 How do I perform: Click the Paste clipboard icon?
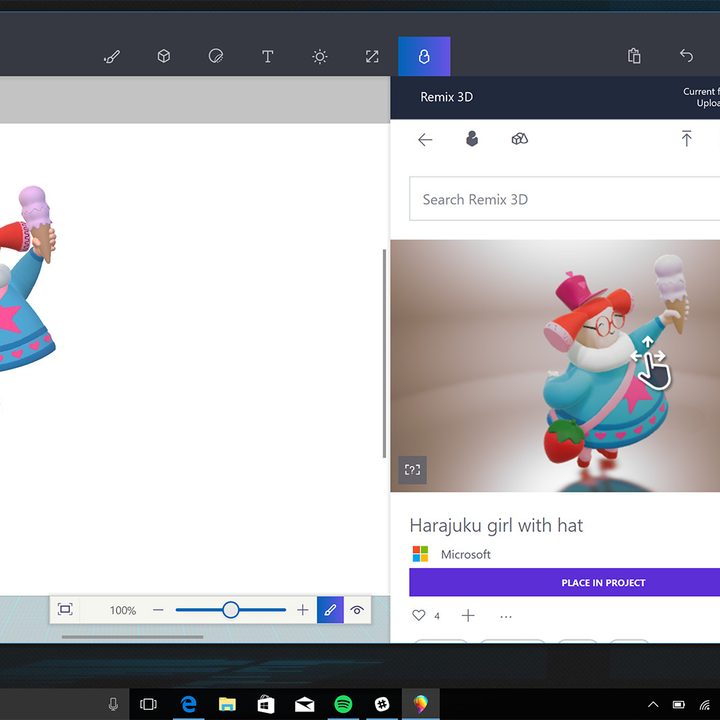[634, 56]
